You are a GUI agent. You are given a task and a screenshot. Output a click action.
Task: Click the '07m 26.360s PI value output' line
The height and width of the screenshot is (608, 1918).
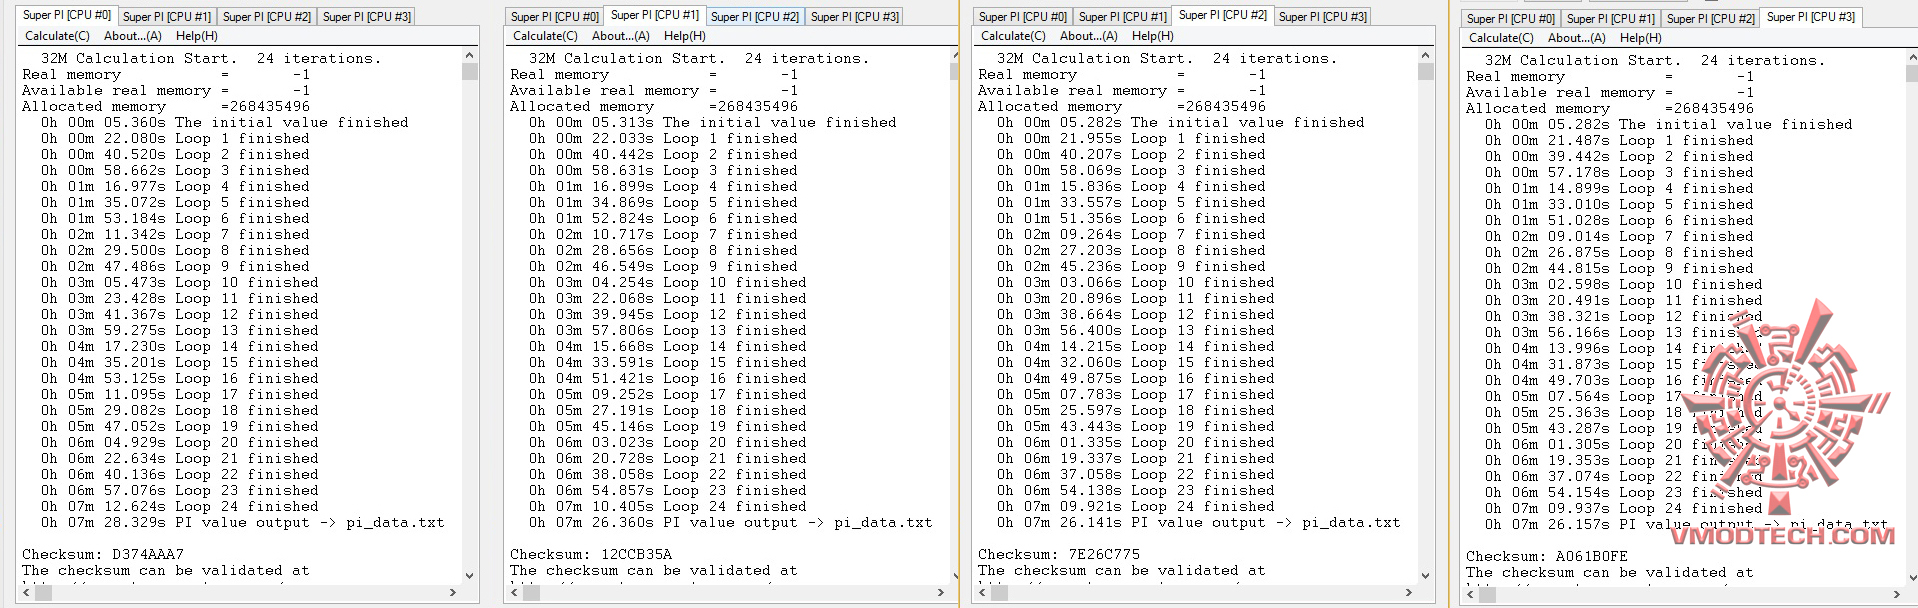coord(731,523)
